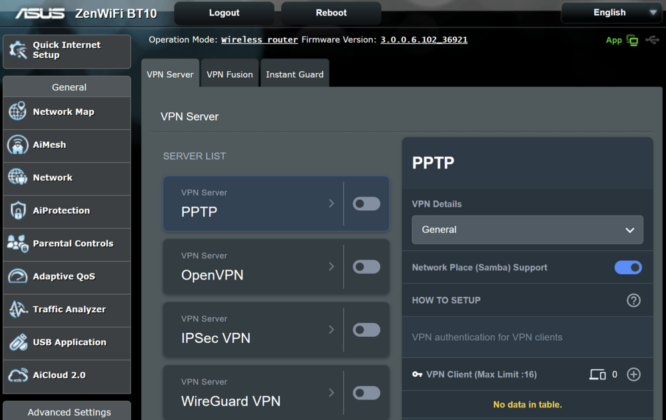666x420 pixels.
Task: Enable the OpenVPN server toggle
Action: (366, 267)
